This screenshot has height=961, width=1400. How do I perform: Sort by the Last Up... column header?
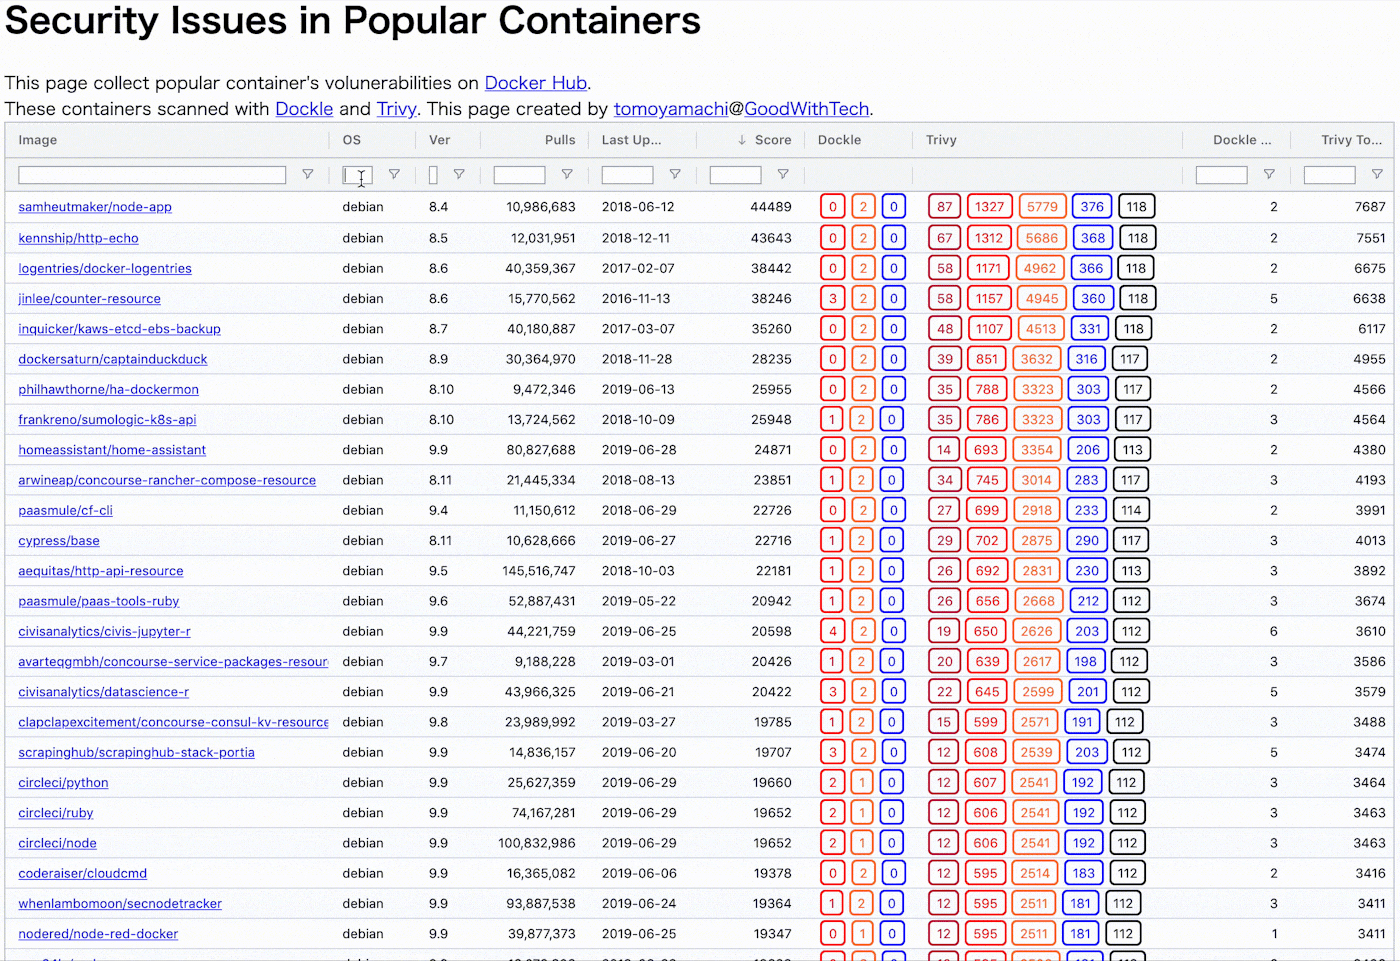point(631,140)
